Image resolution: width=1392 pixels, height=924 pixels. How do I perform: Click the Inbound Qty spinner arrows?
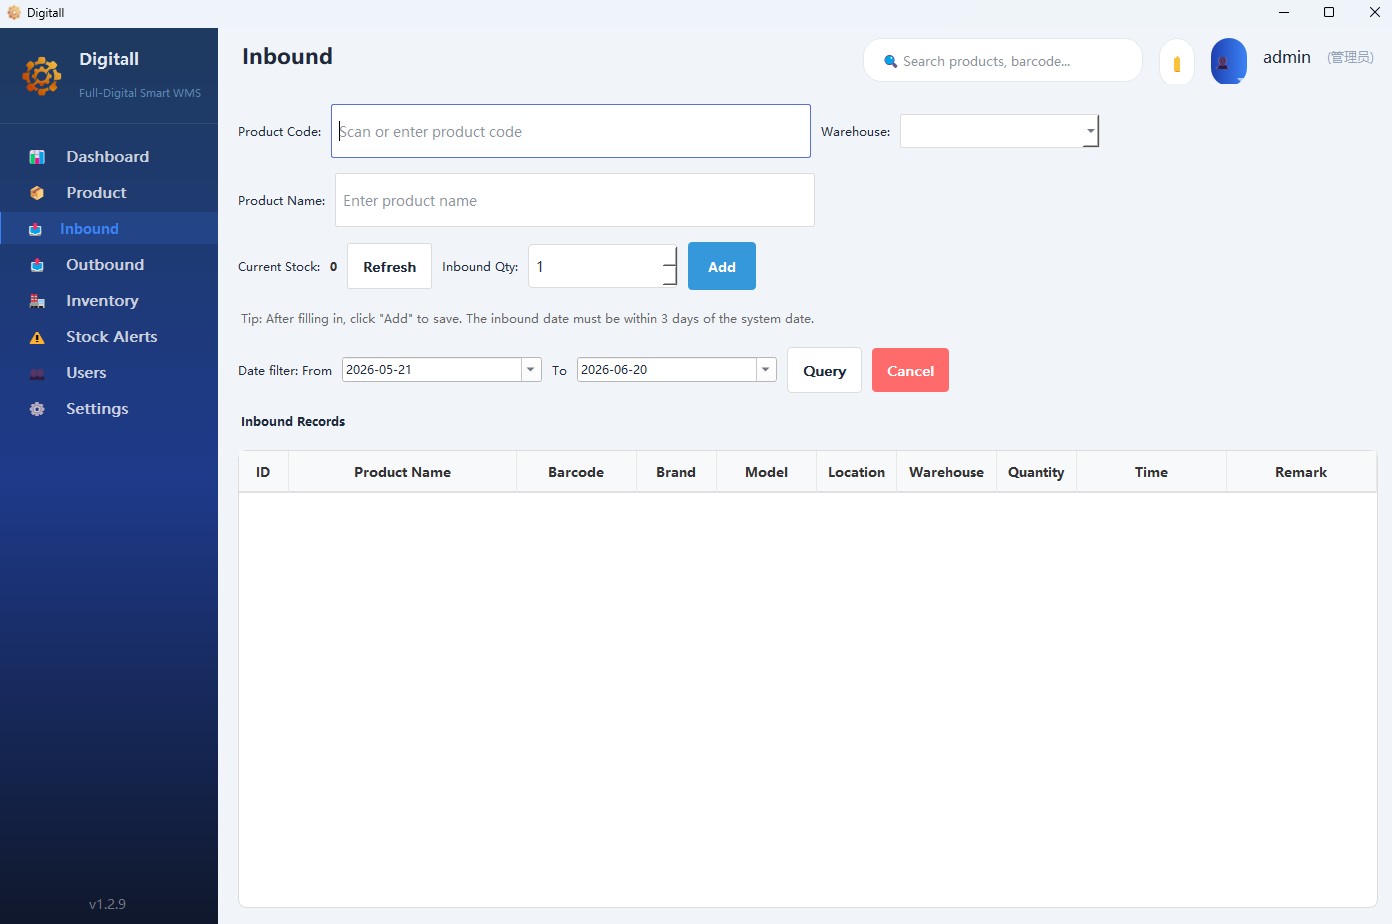pos(669,267)
